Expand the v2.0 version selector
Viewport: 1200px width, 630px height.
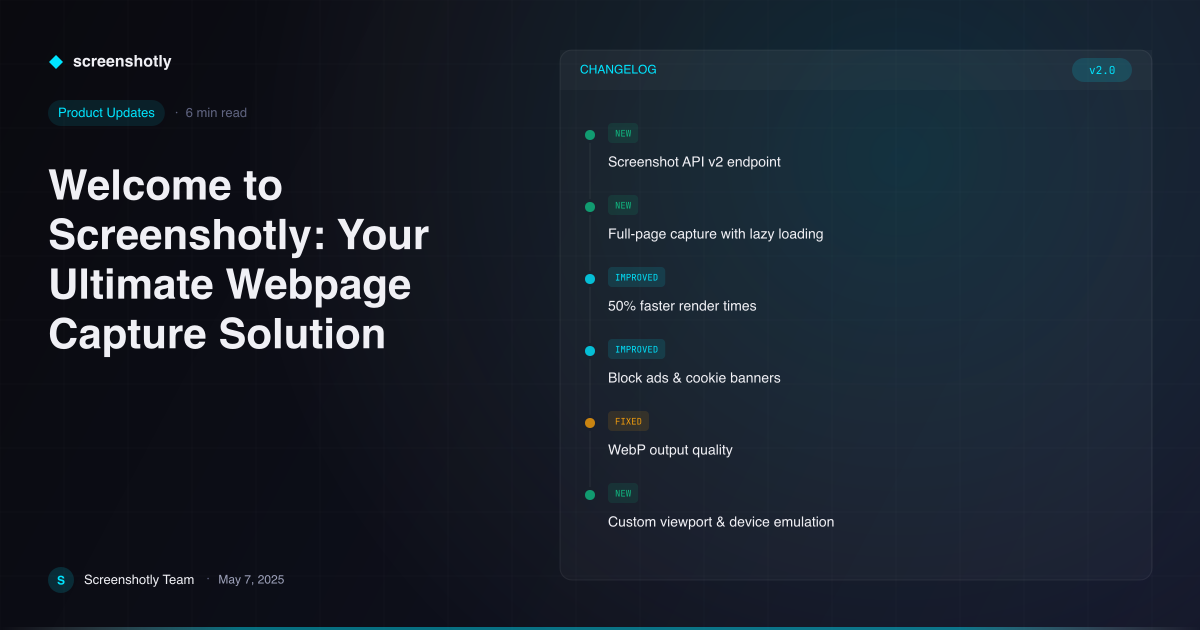point(1102,70)
